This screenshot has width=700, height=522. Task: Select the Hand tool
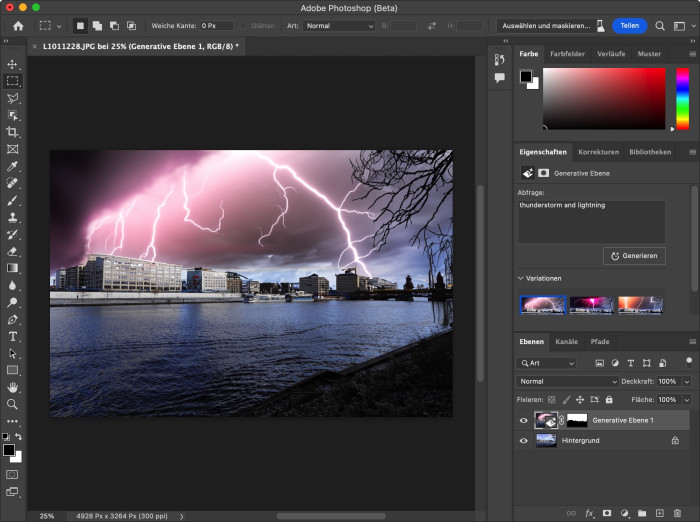point(12,387)
